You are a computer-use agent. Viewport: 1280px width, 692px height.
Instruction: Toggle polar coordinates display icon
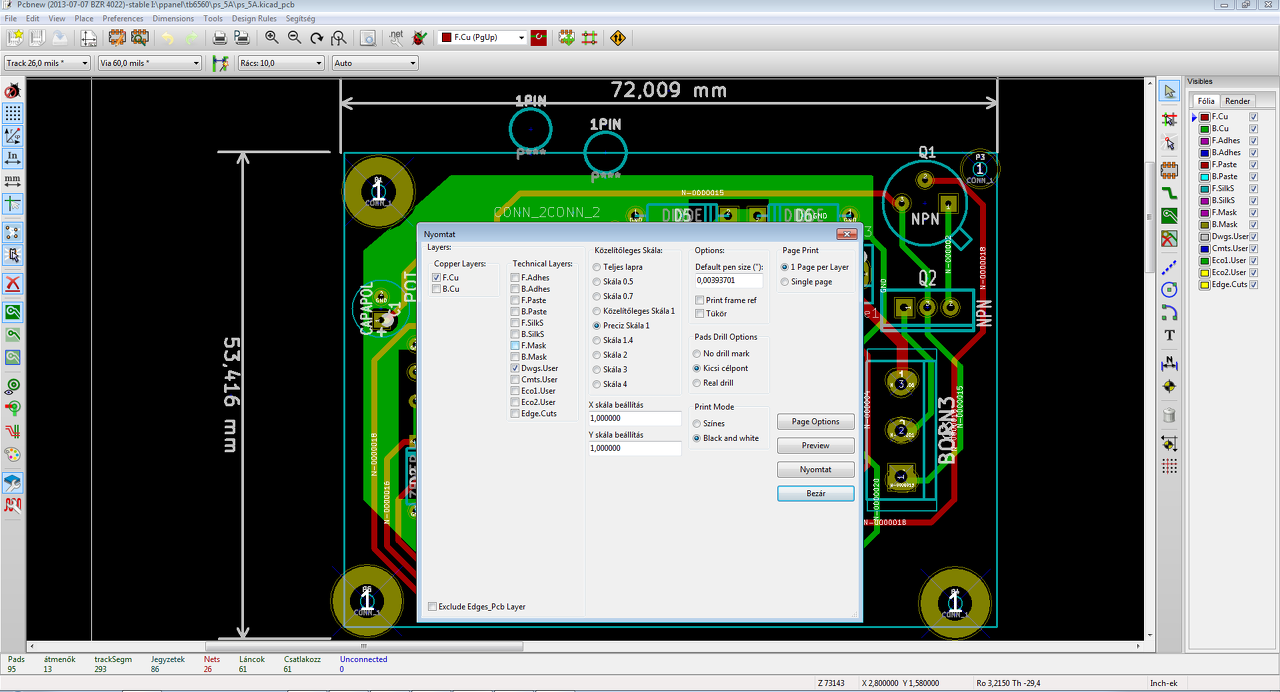coord(13,136)
